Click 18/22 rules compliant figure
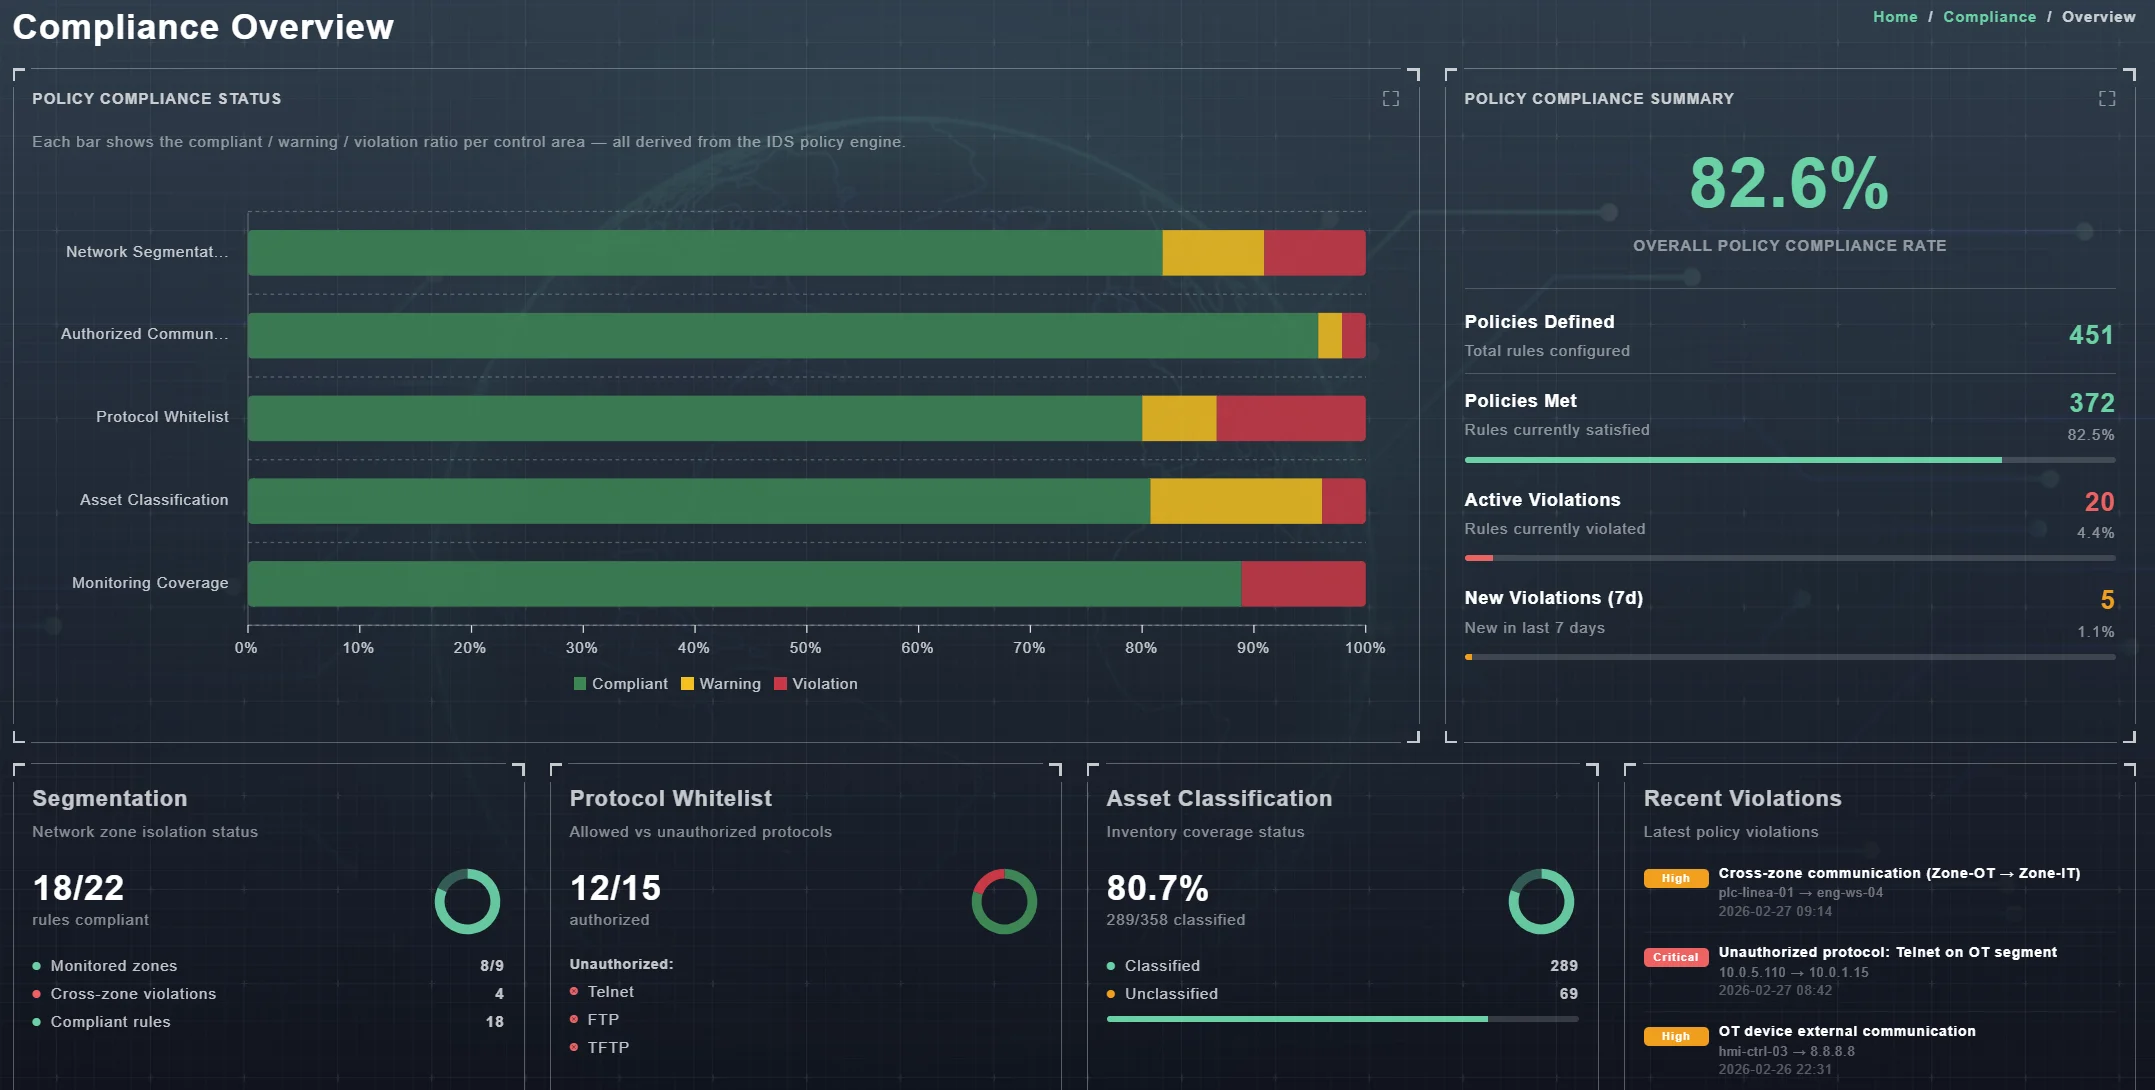 78,888
